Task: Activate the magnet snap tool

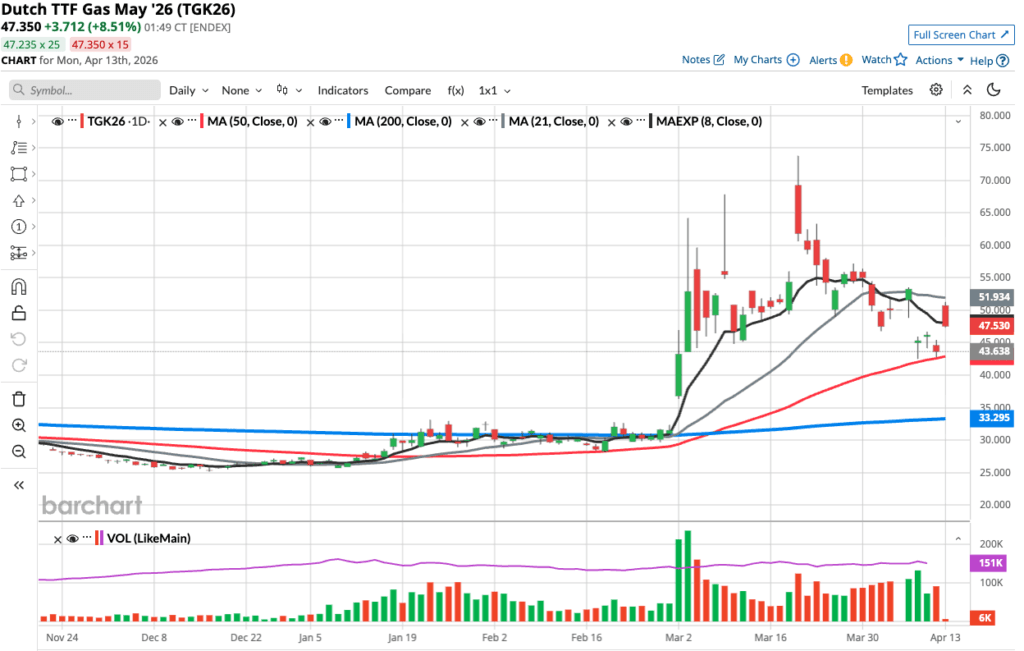Action: tap(18, 287)
